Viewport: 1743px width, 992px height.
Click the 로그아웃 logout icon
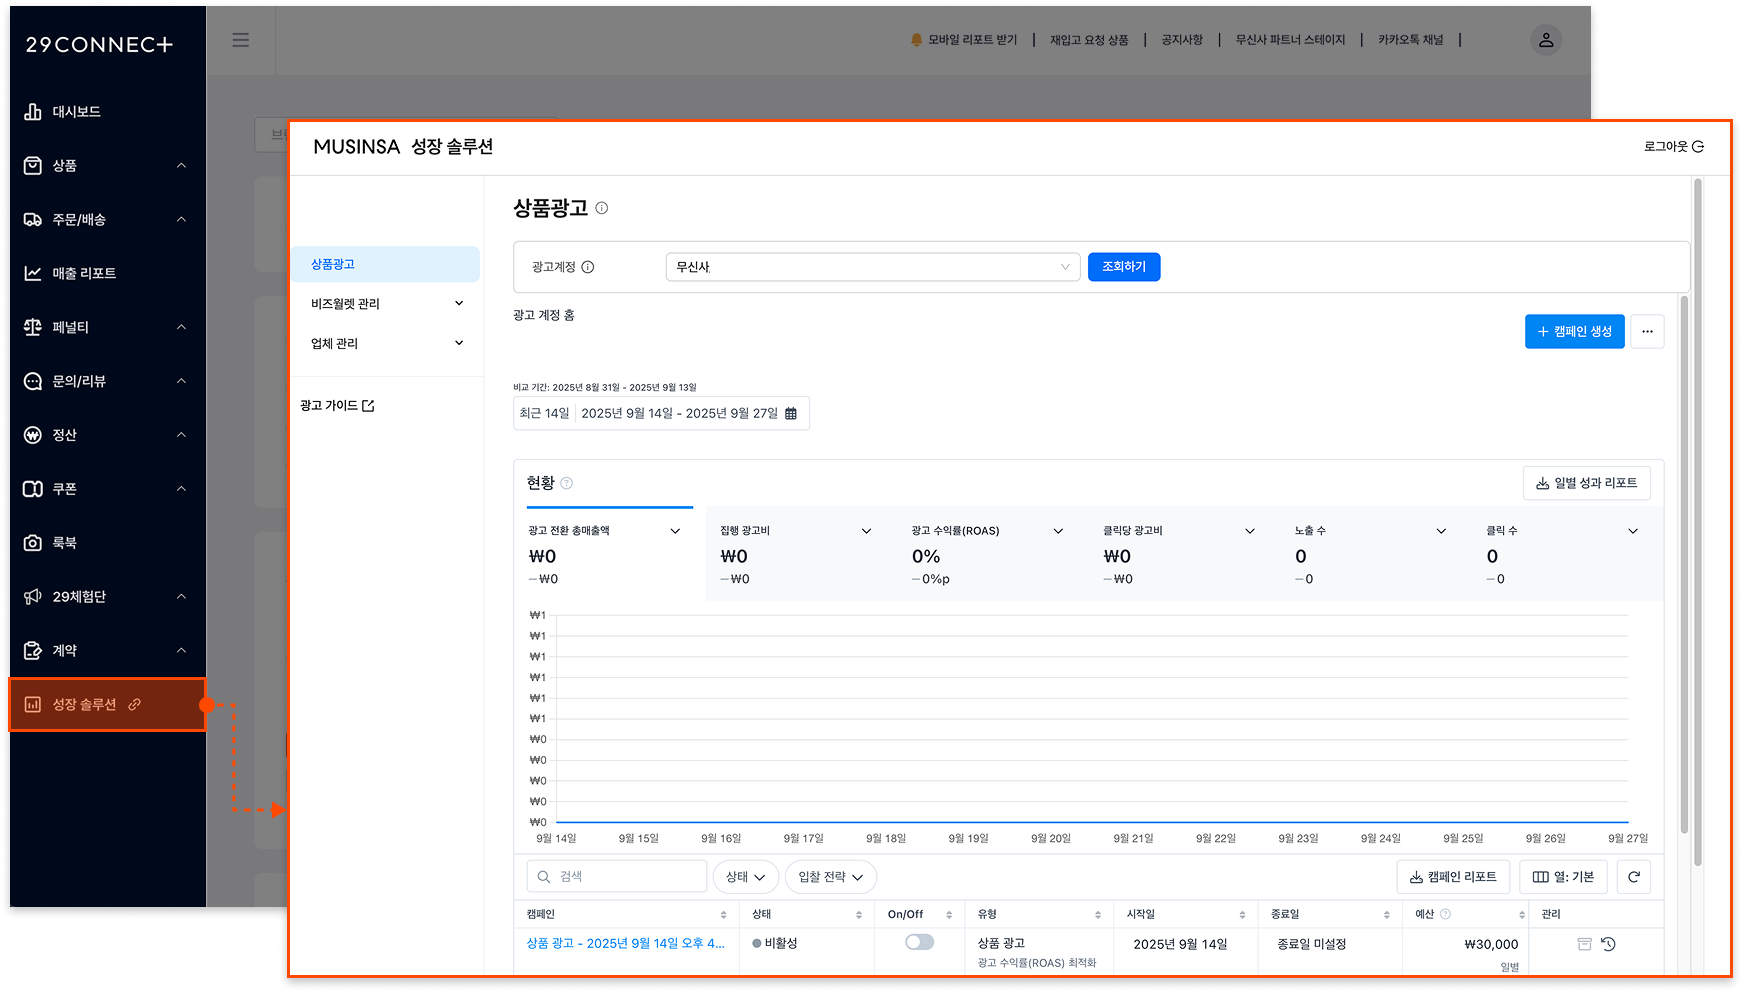(x=1697, y=146)
